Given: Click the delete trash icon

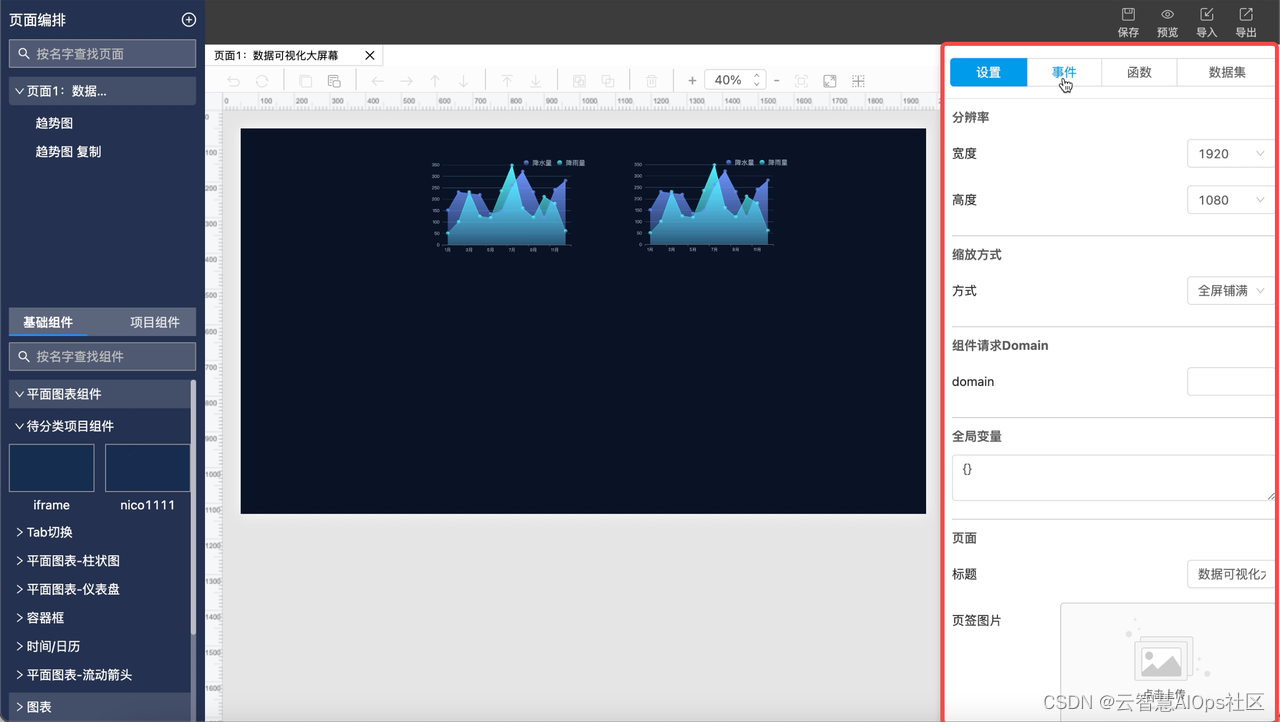Looking at the screenshot, I should point(652,81).
